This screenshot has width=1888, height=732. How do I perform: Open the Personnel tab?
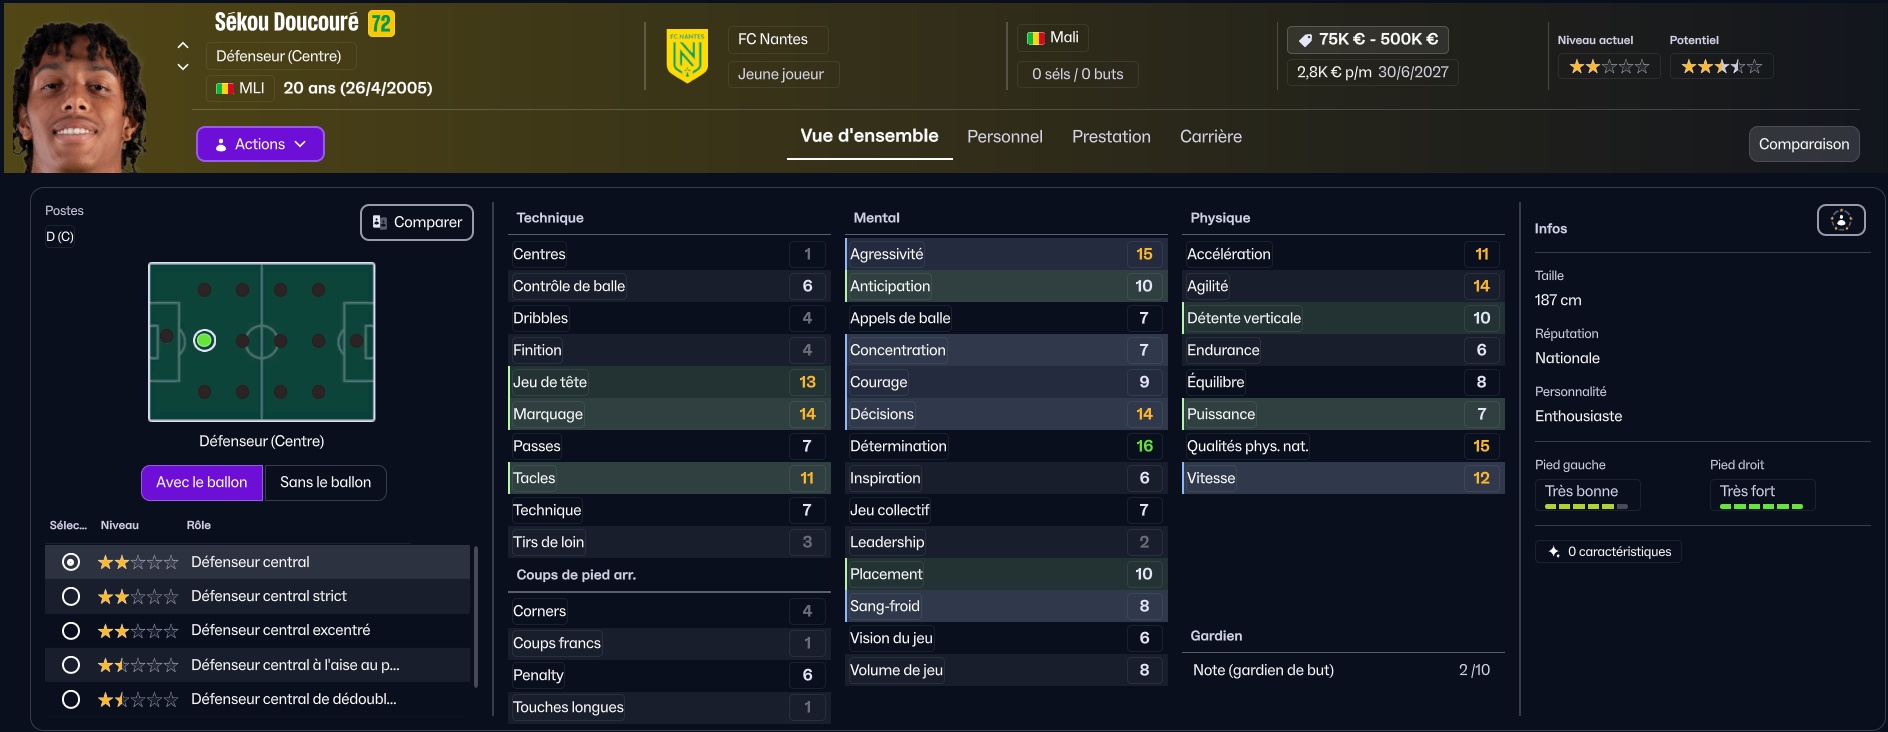[x=1004, y=137]
